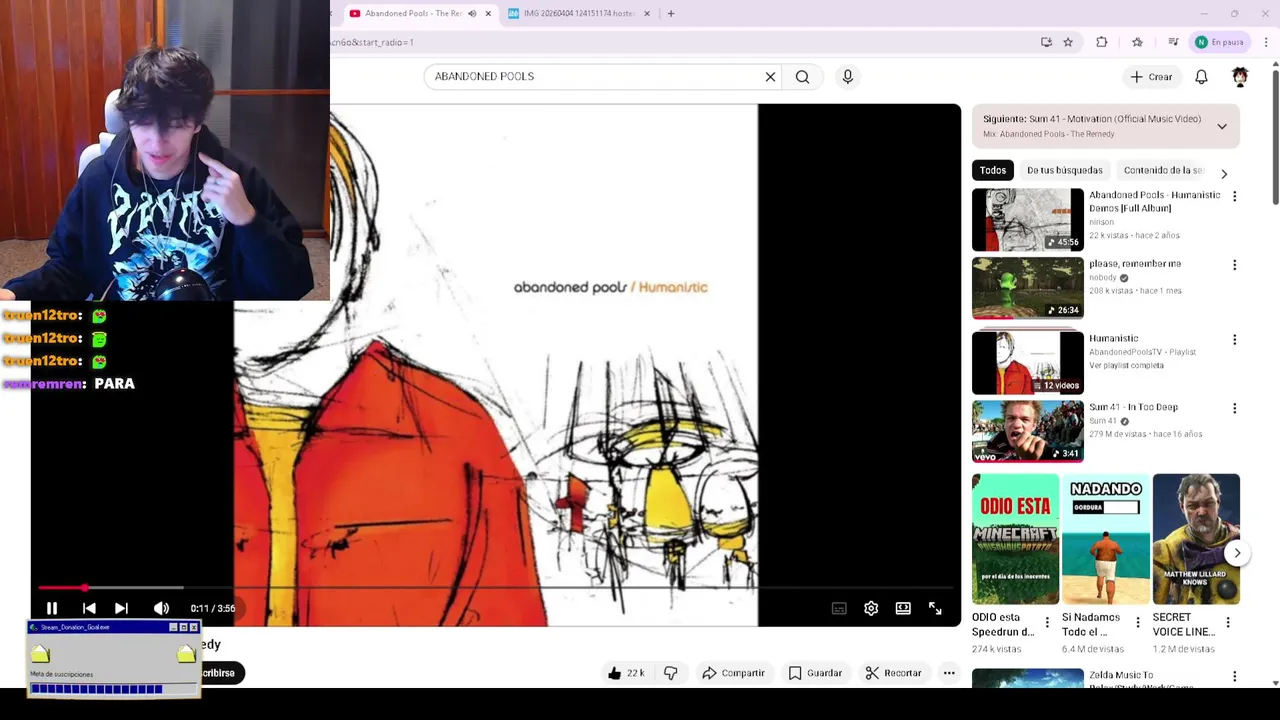Open the options menu for the Humanistic playlist
The height and width of the screenshot is (720, 1280).
pos(1234,340)
